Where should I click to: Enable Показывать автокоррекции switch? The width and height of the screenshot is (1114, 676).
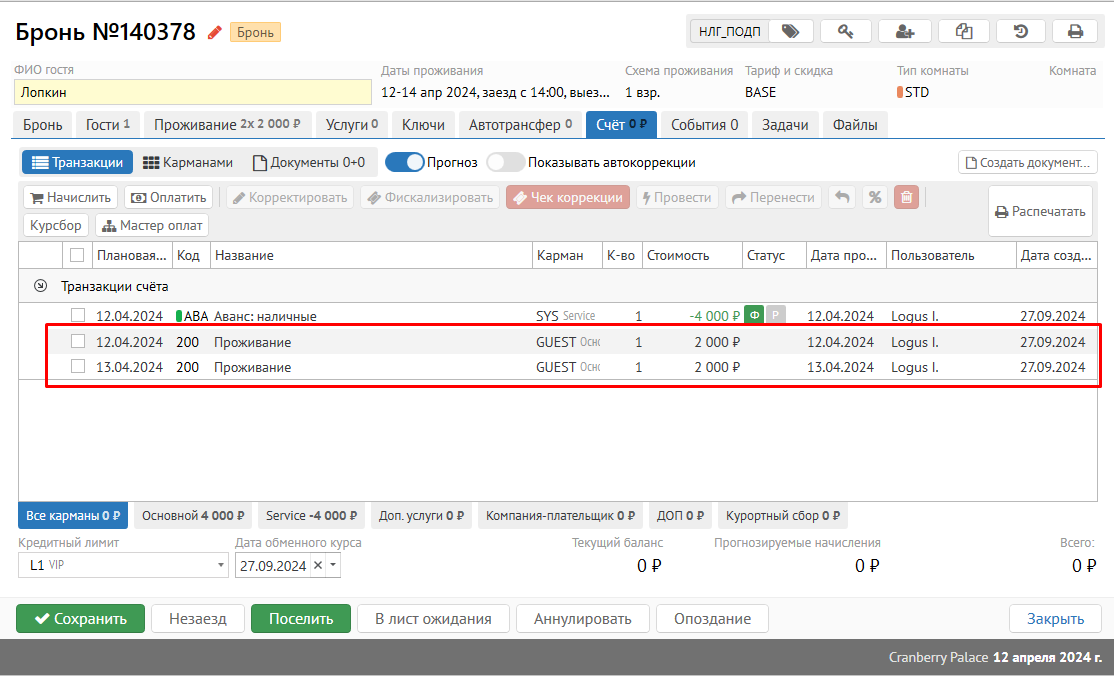(505, 162)
